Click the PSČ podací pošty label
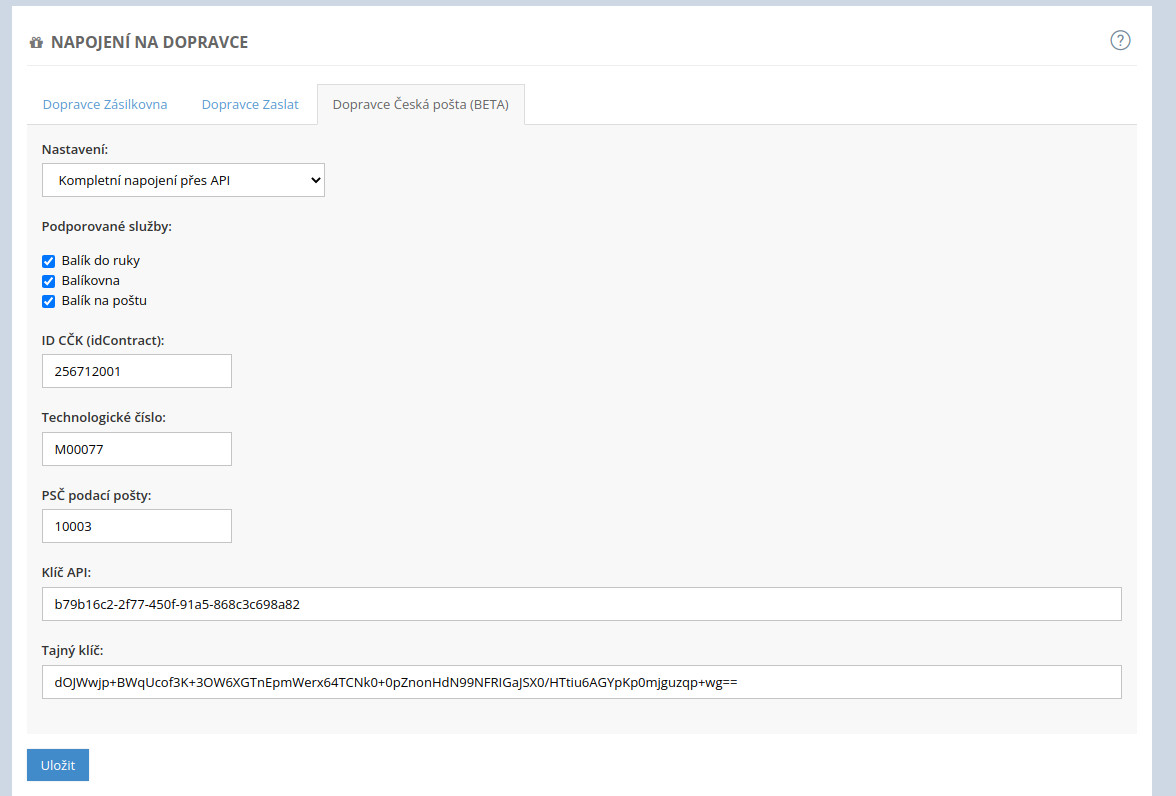The image size is (1176, 796). [96, 495]
